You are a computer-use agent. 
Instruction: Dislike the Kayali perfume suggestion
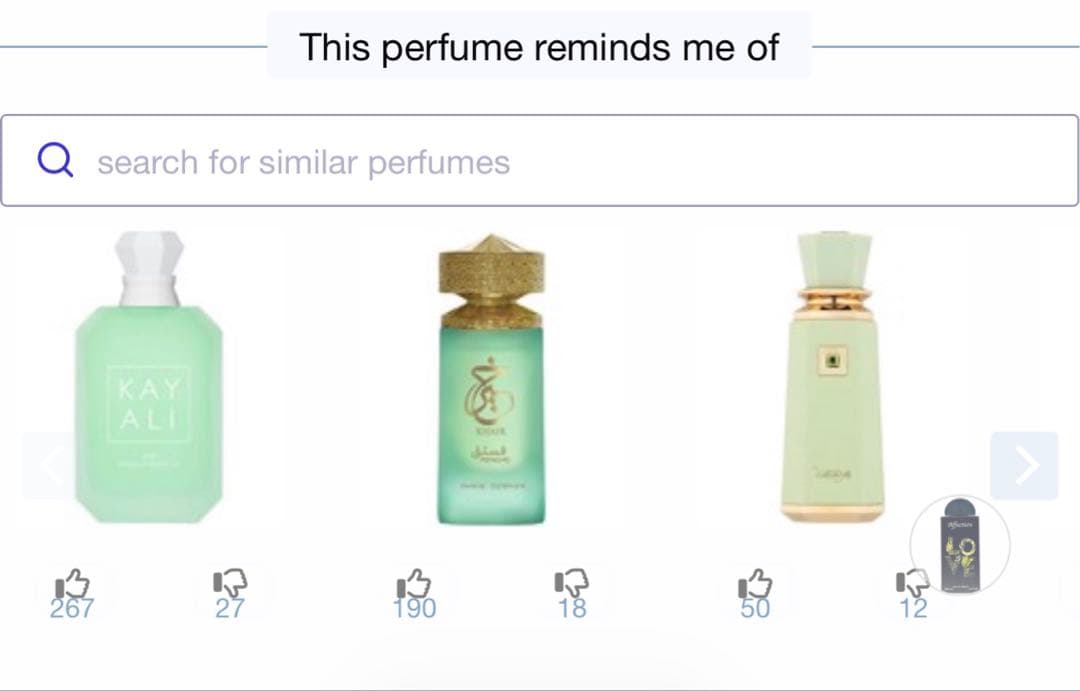(x=230, y=584)
